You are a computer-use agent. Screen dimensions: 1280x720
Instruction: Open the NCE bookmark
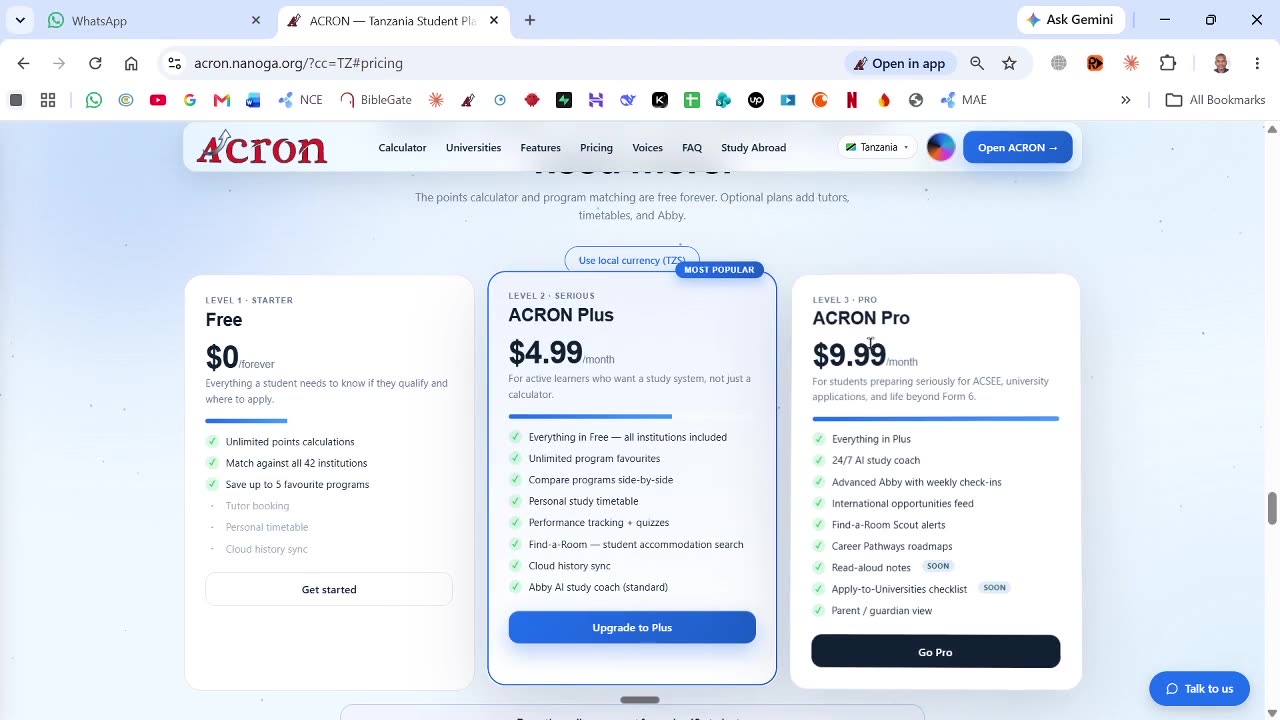(x=300, y=100)
